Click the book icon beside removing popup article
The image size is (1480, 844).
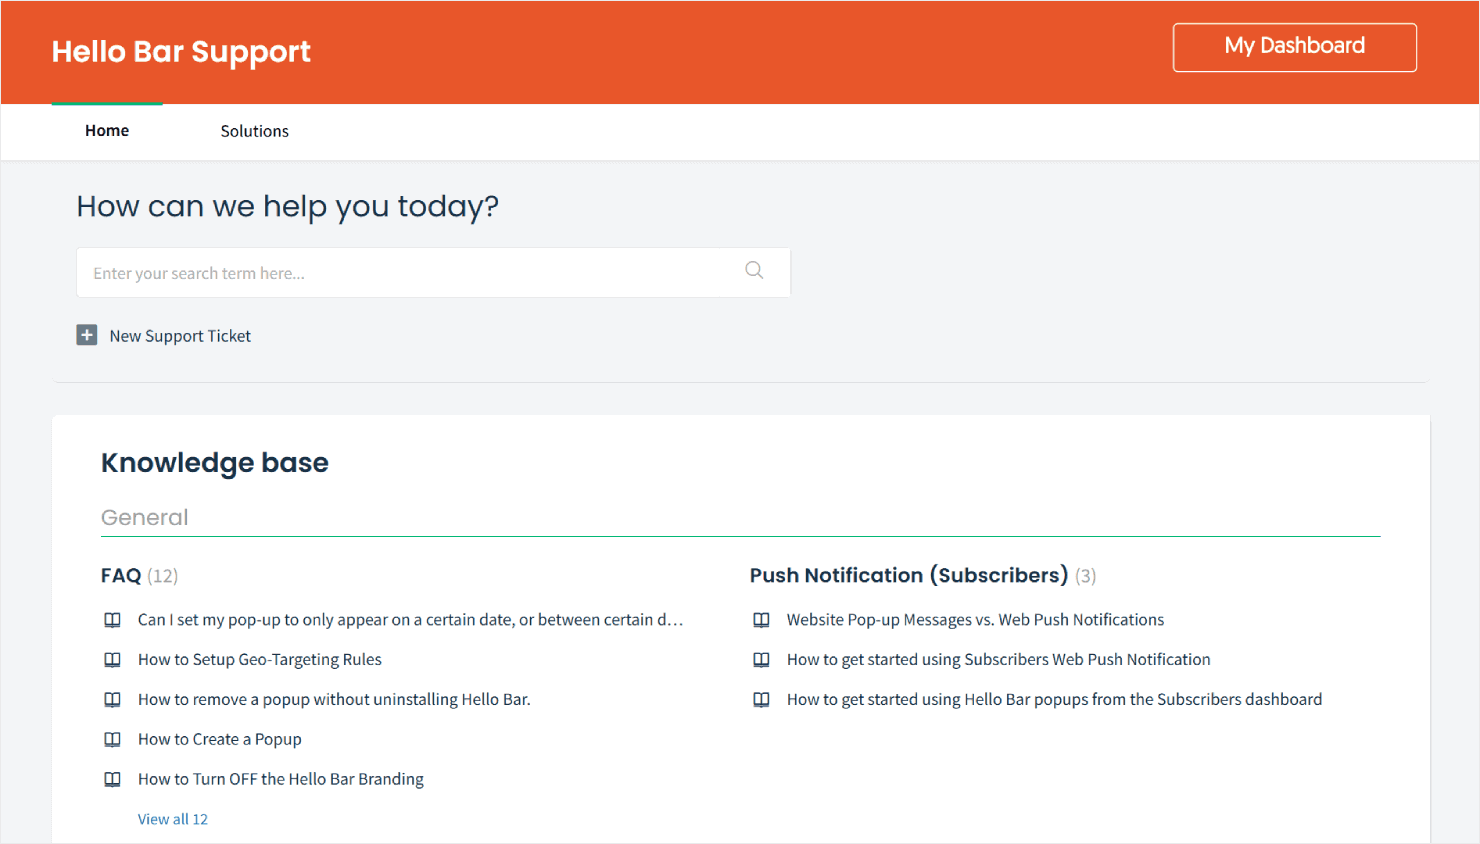(x=112, y=699)
